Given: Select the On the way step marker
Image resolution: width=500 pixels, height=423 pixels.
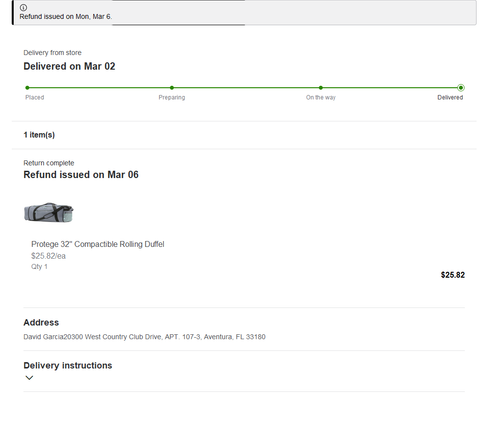Looking at the screenshot, I should click(321, 88).
